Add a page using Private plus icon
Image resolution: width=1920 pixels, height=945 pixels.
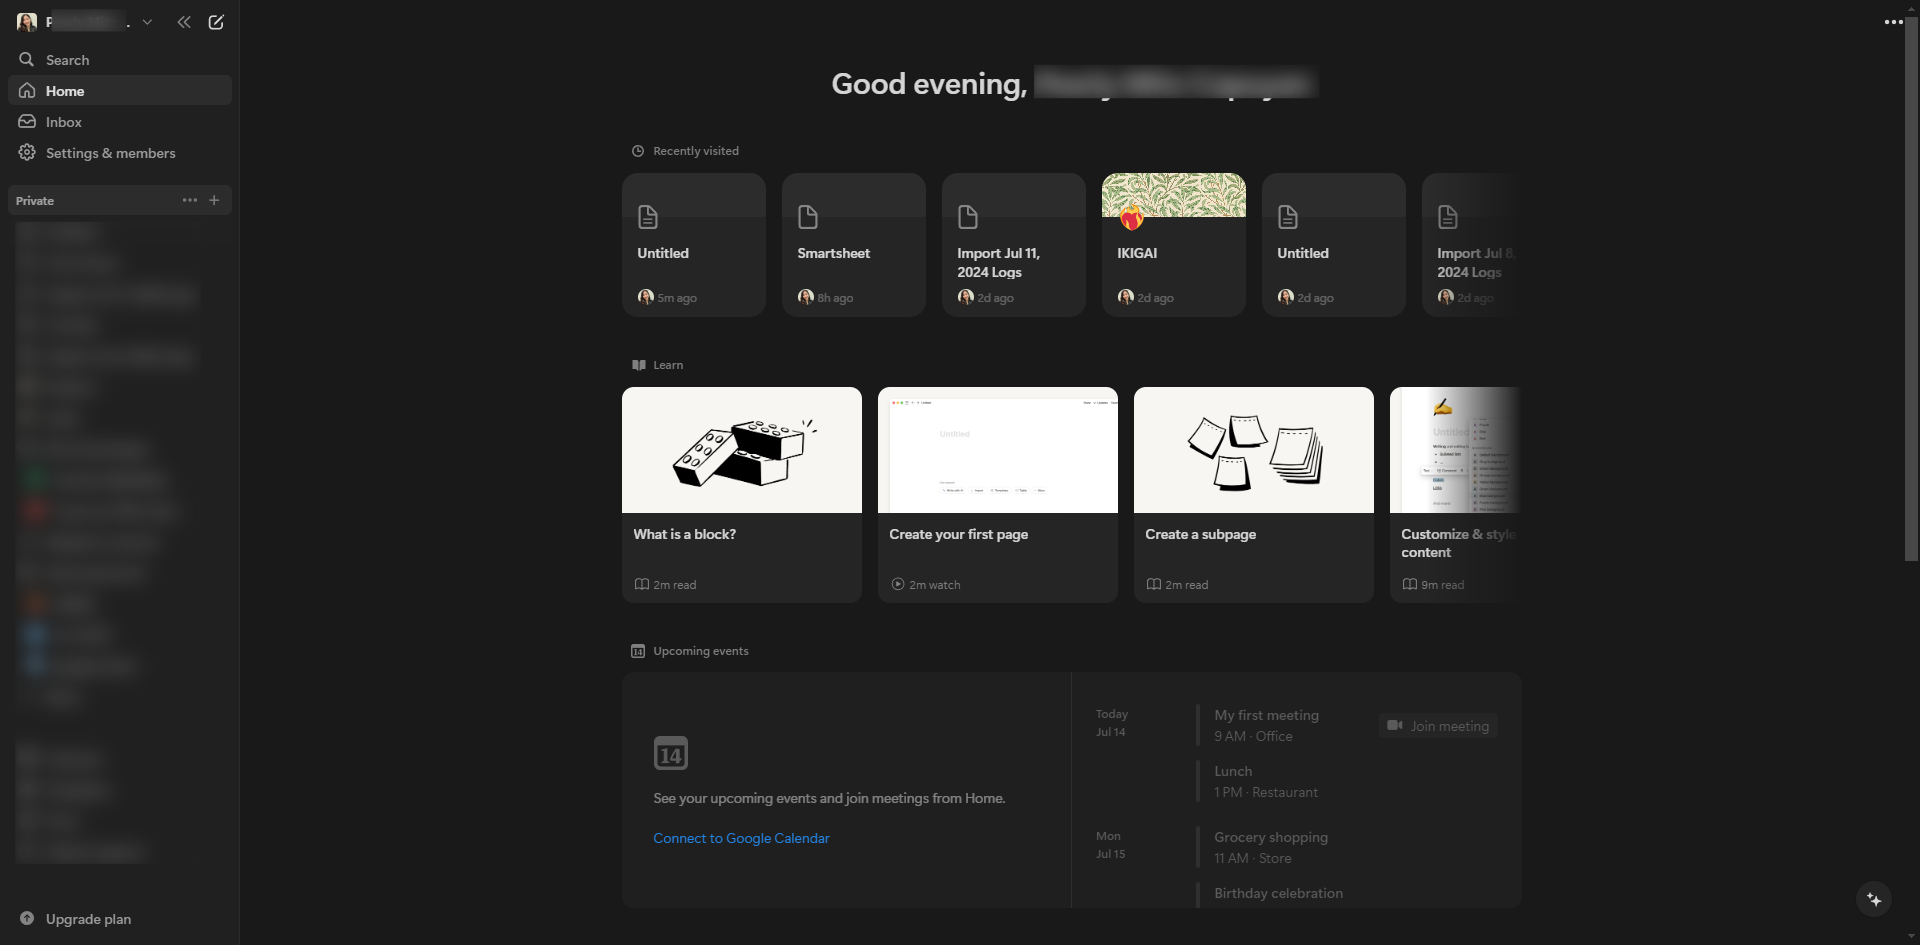tap(214, 200)
